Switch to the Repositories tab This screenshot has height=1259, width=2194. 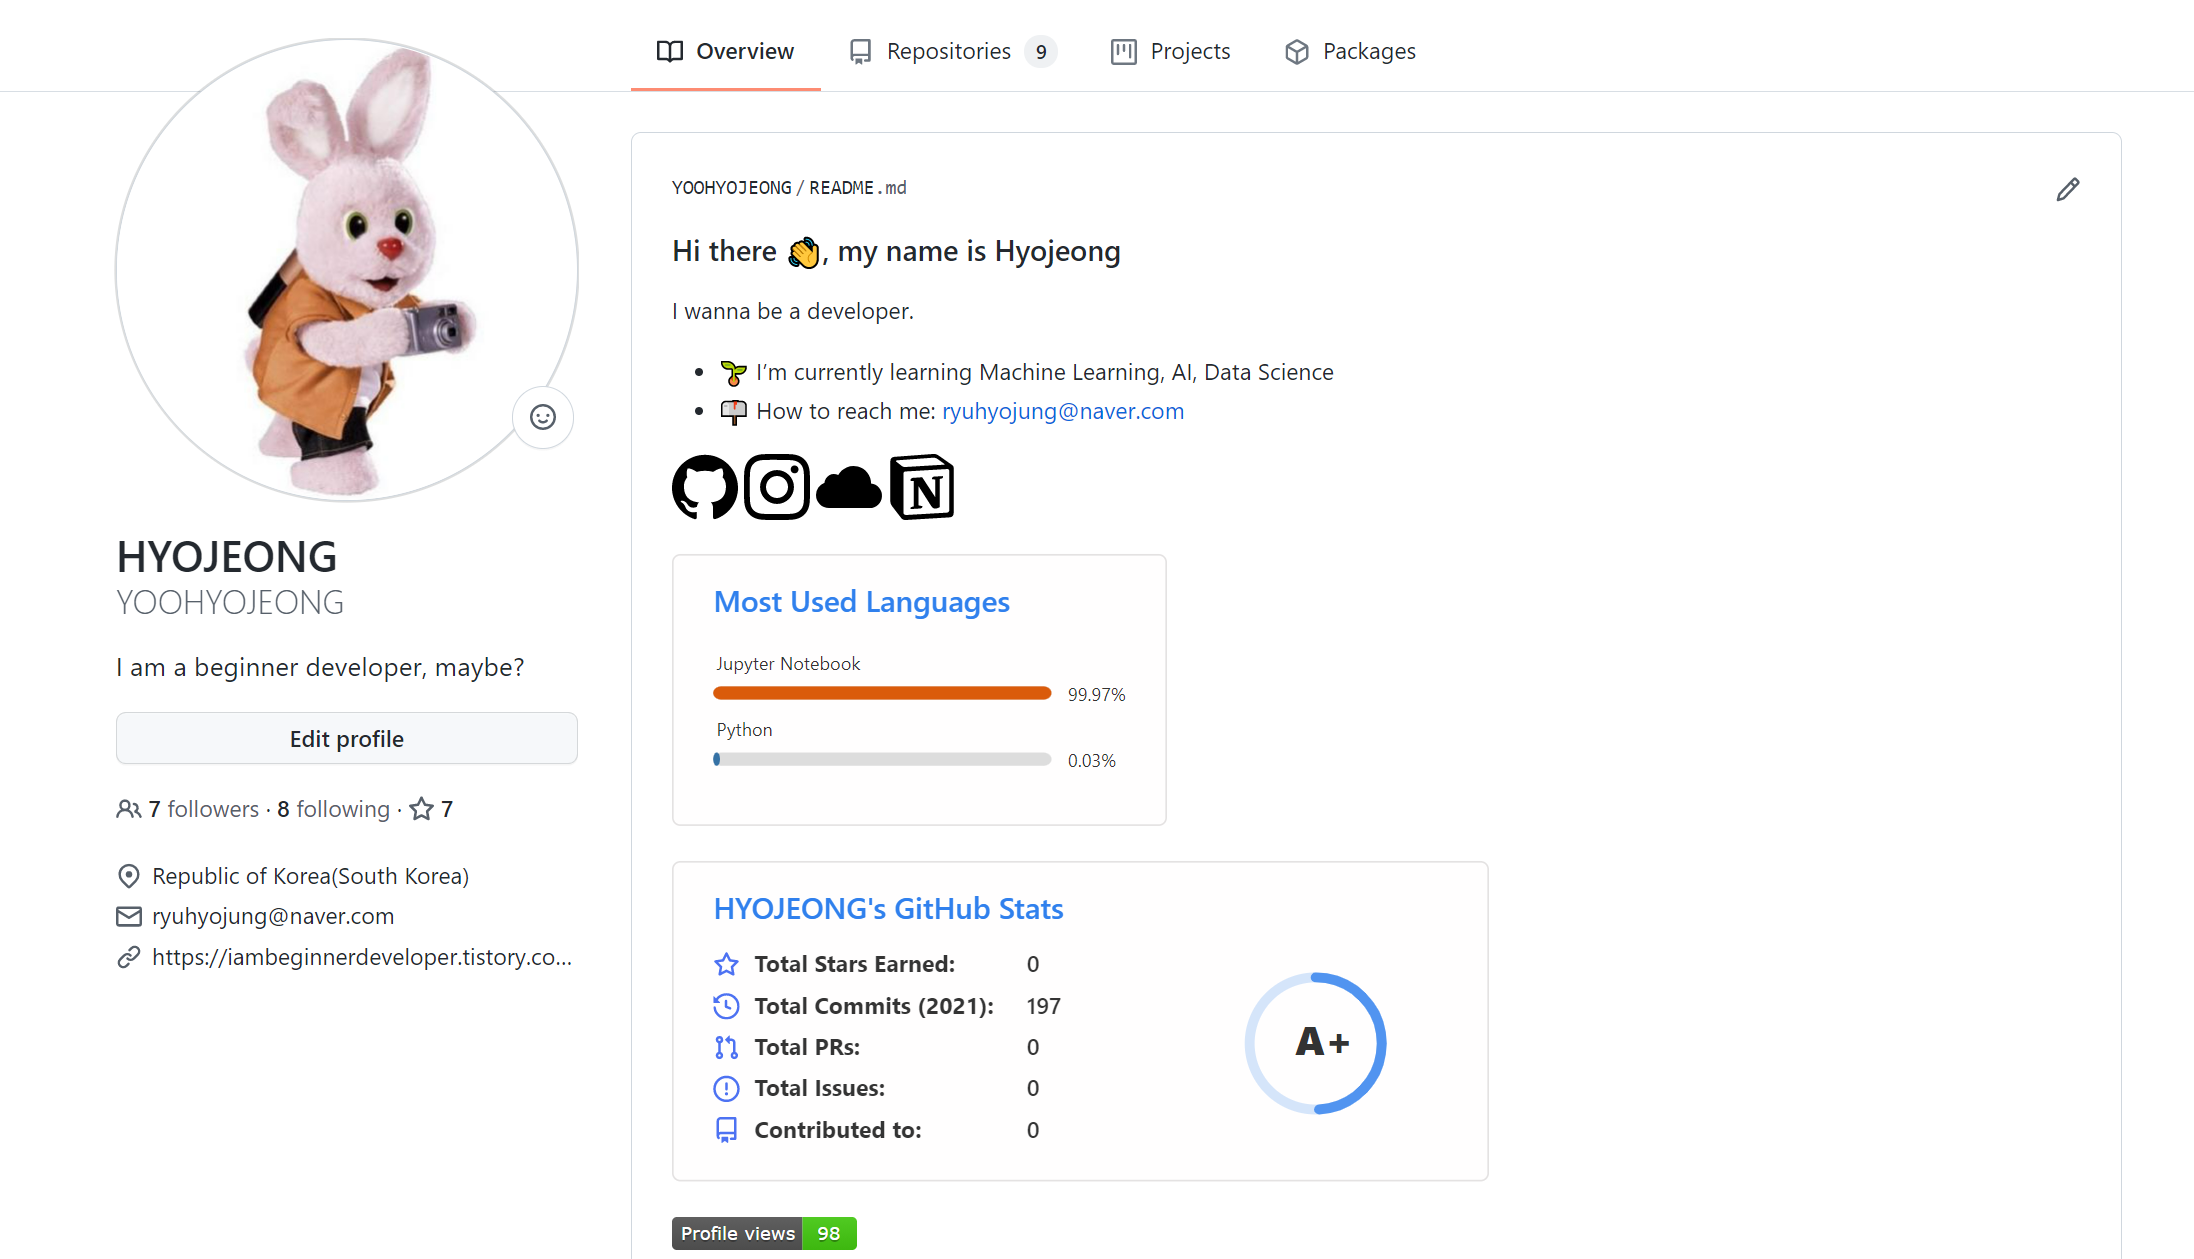pos(951,51)
